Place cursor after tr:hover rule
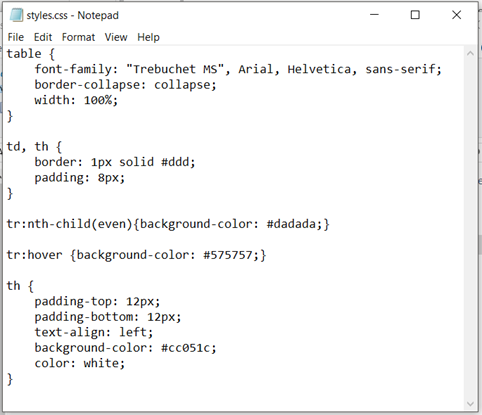 [x=268, y=255]
